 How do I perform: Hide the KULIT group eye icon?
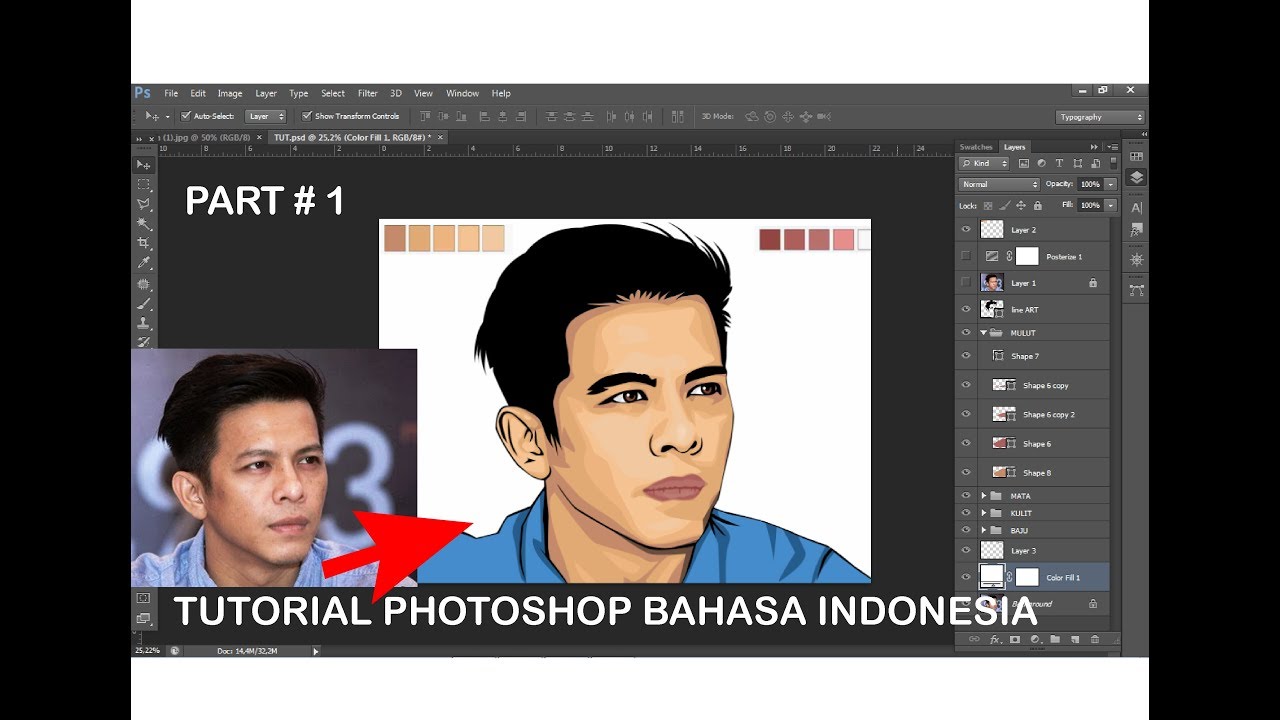tap(966, 512)
